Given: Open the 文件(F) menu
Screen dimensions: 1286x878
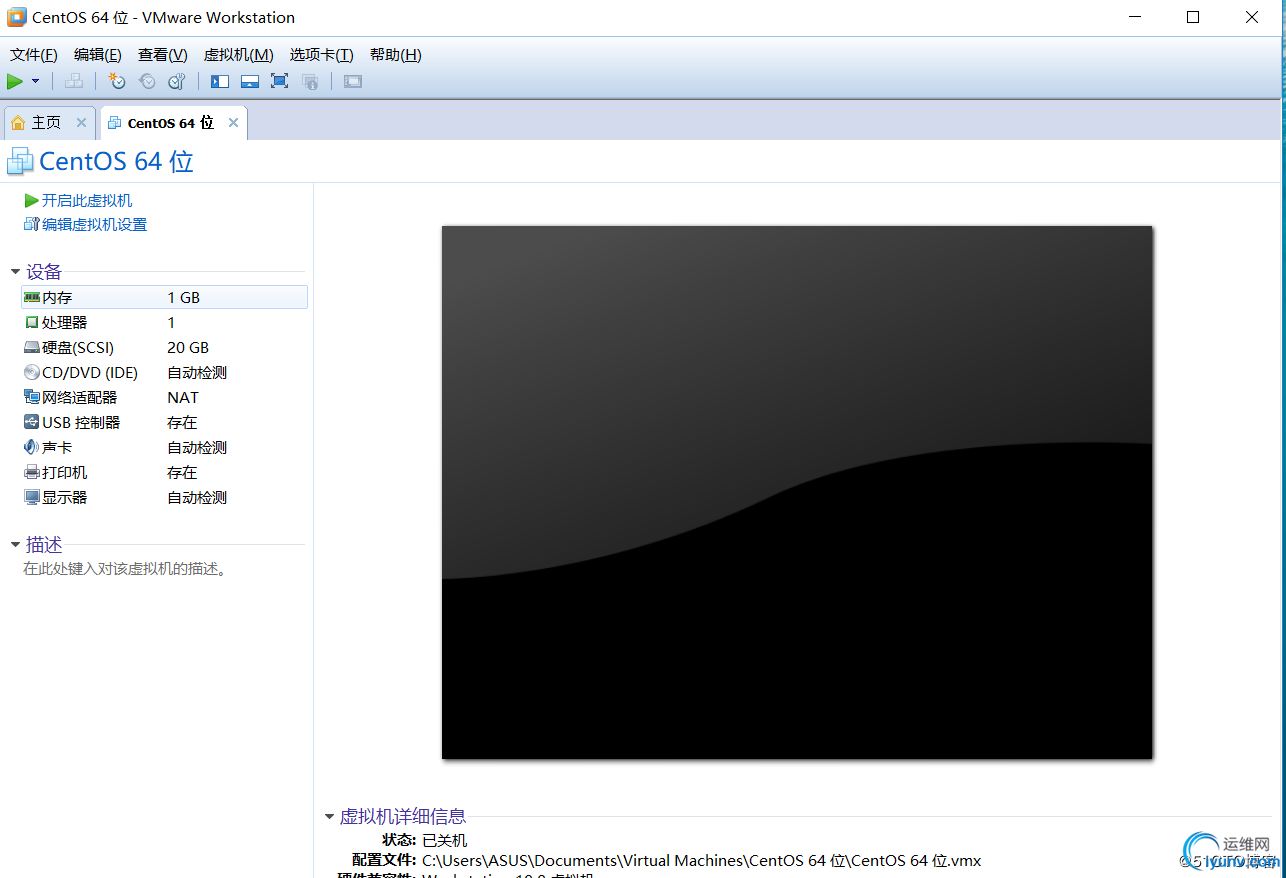Looking at the screenshot, I should pos(34,55).
